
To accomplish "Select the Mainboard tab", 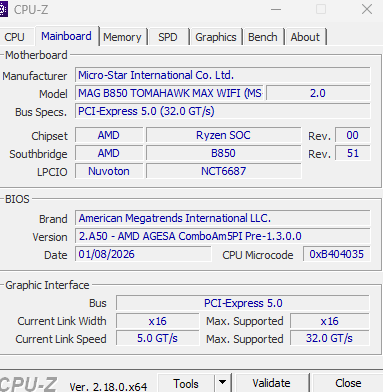I will 66,36.
